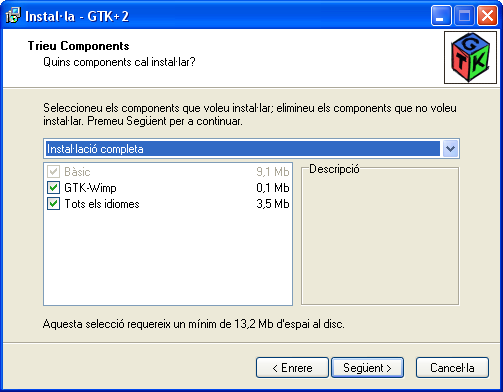Click the disabled maximize button
503x392 pixels.
(464, 16)
